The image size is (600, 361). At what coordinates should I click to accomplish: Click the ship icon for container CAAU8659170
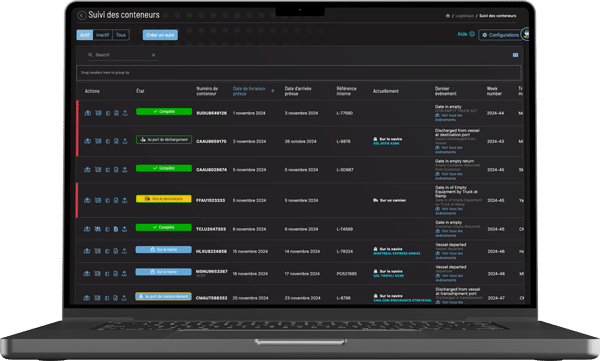tap(88, 141)
